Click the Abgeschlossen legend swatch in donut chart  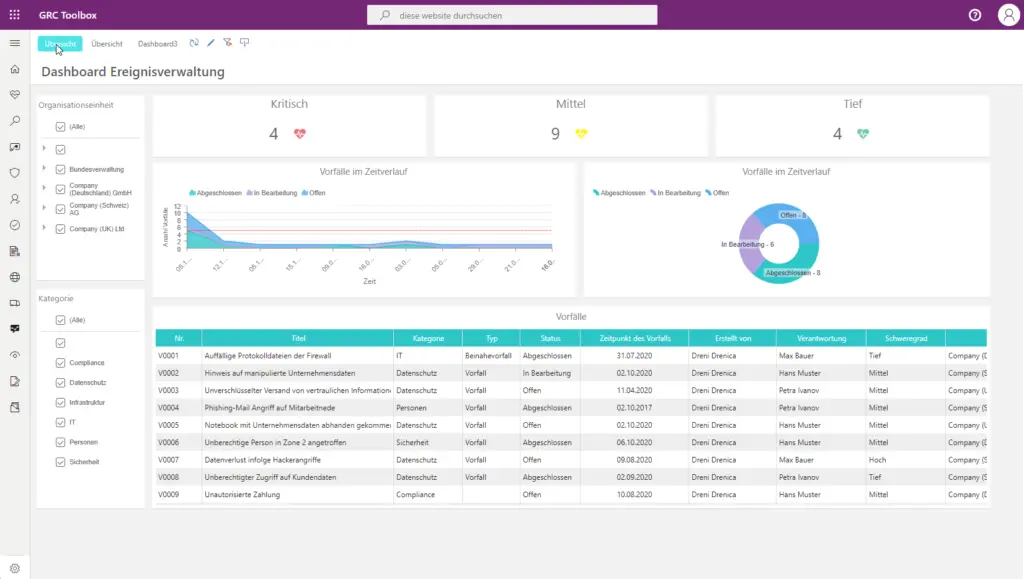(596, 192)
